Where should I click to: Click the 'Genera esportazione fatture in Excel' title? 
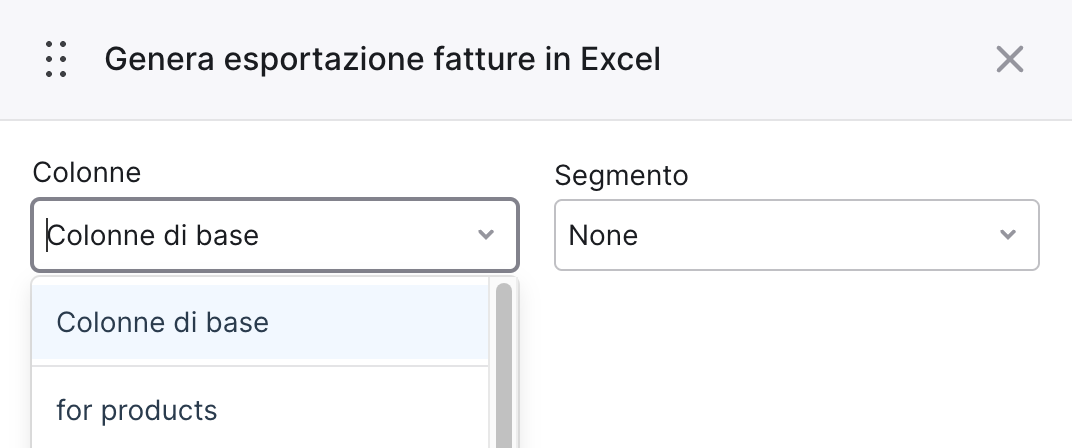[382, 59]
